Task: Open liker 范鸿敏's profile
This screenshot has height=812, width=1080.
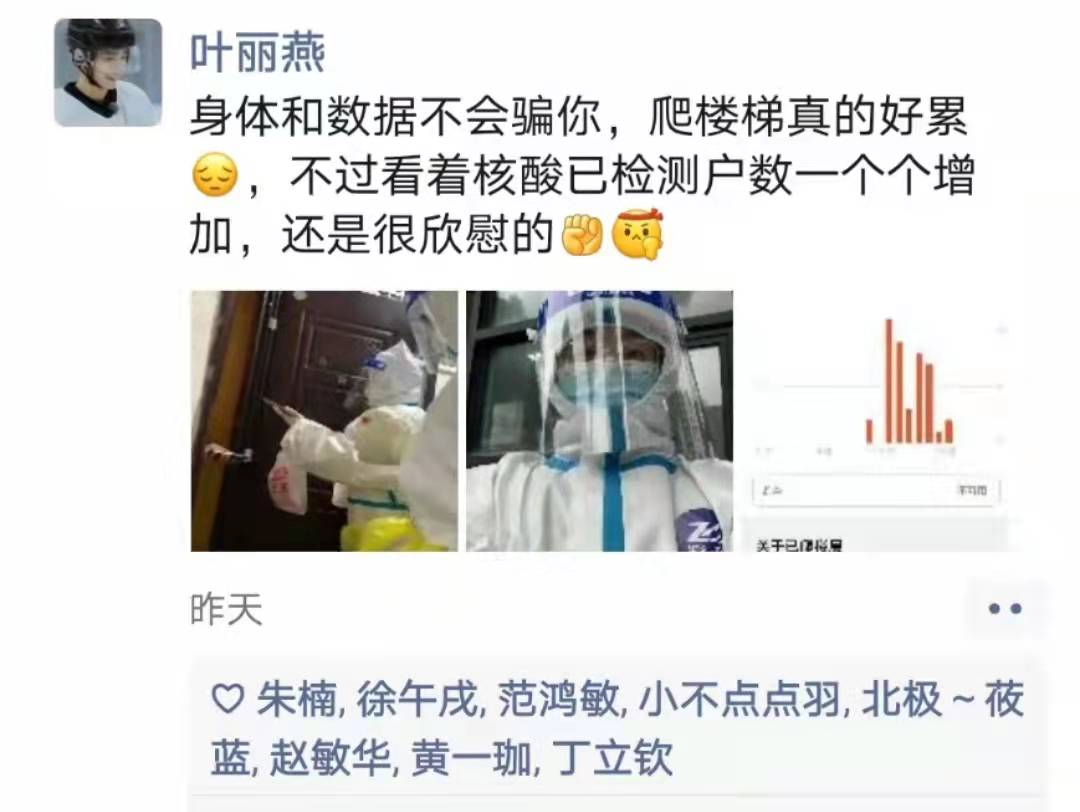Action: (x=558, y=700)
